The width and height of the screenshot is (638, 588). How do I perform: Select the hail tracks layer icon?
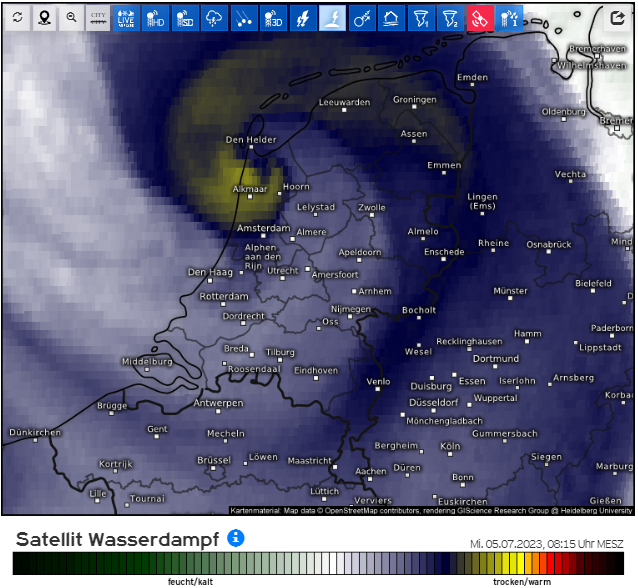coord(244,18)
